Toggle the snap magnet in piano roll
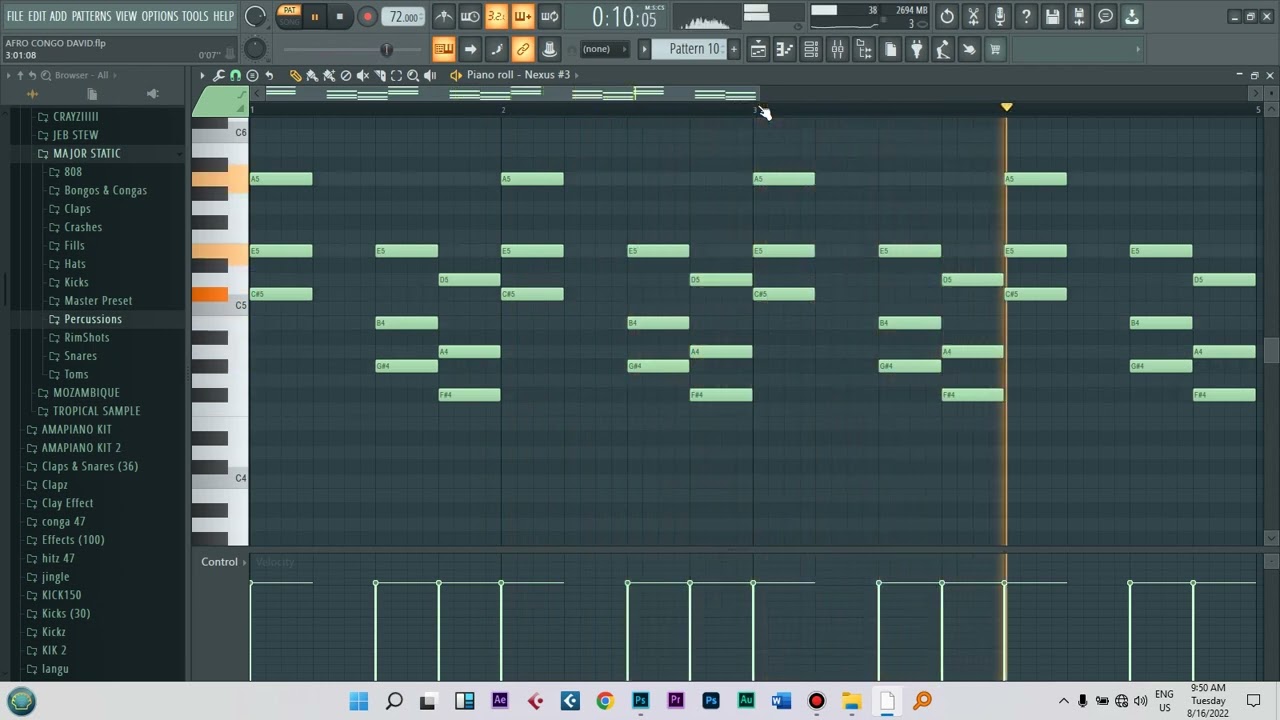 click(235, 75)
